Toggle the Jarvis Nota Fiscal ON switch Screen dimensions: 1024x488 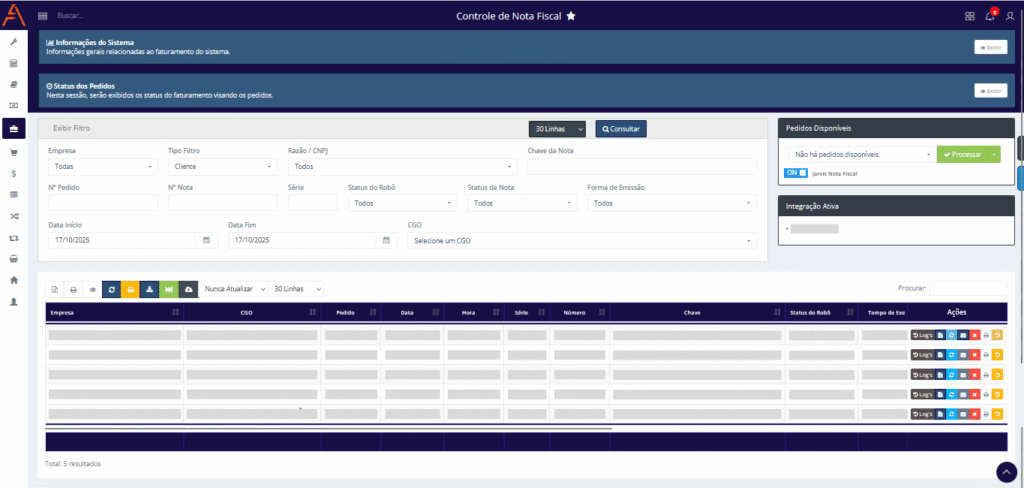[796, 173]
